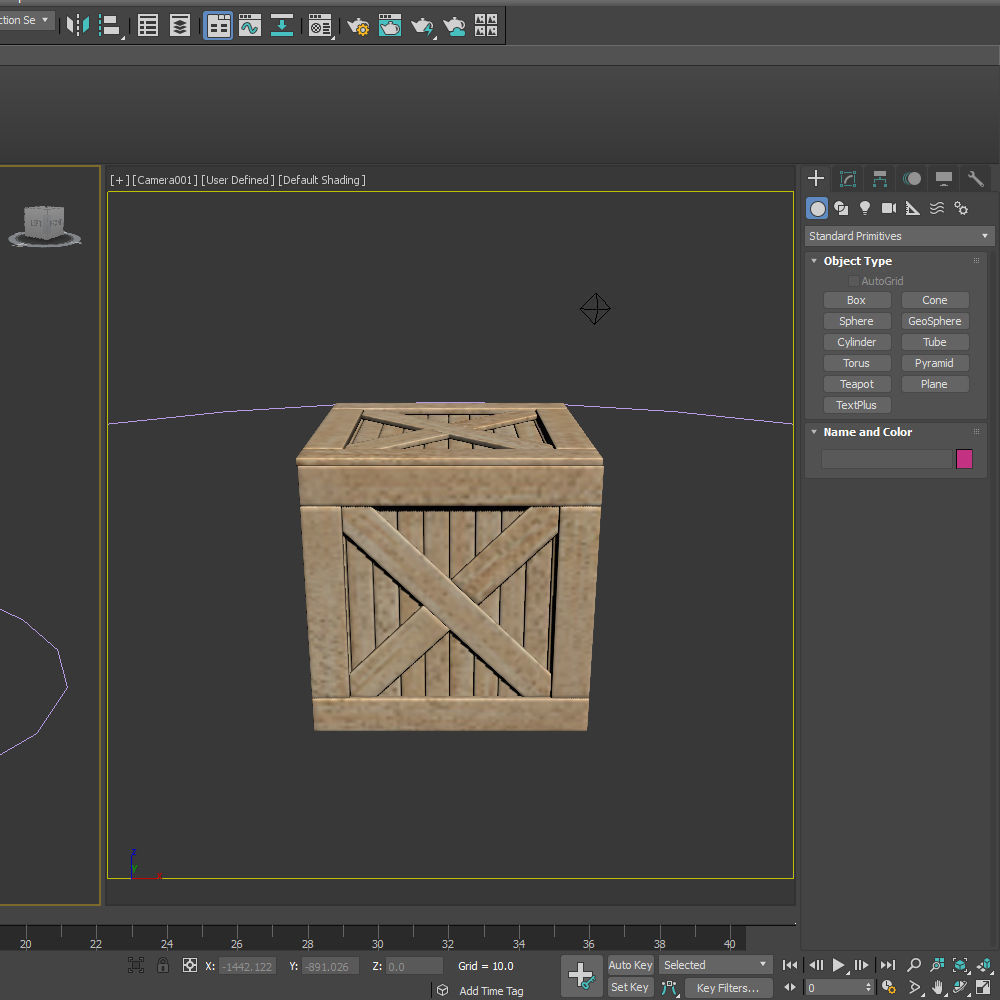This screenshot has width=1000, height=1000.
Task: Step to the previous frame
Action: tap(816, 965)
